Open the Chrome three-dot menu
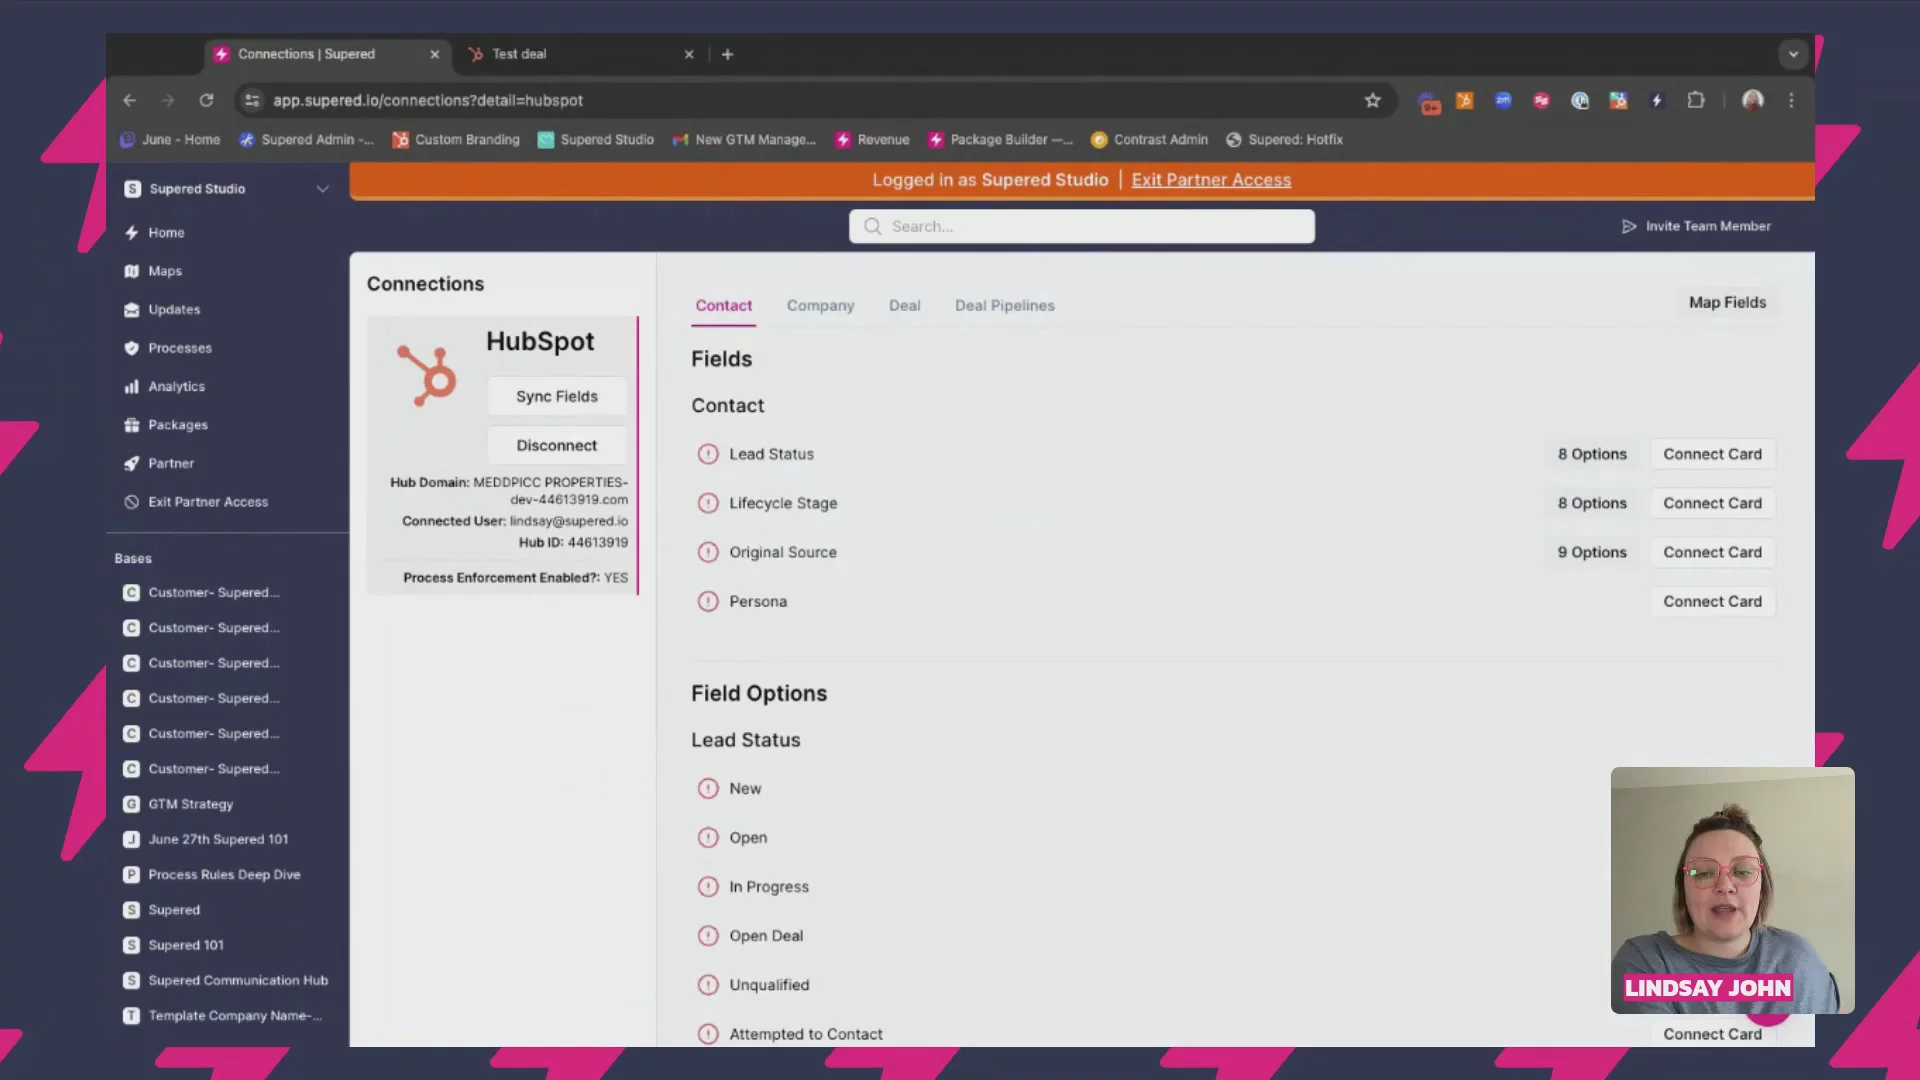The image size is (1920, 1080). pos(1791,100)
